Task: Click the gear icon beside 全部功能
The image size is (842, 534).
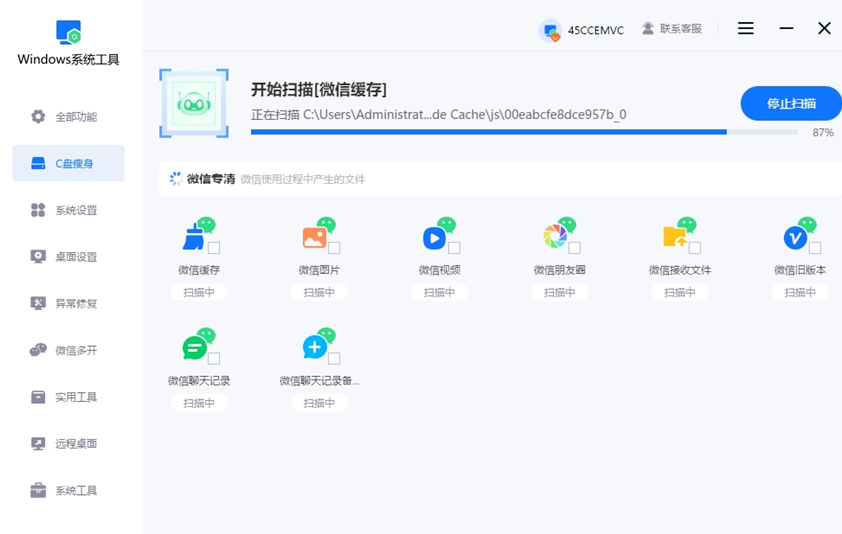Action: 38,117
